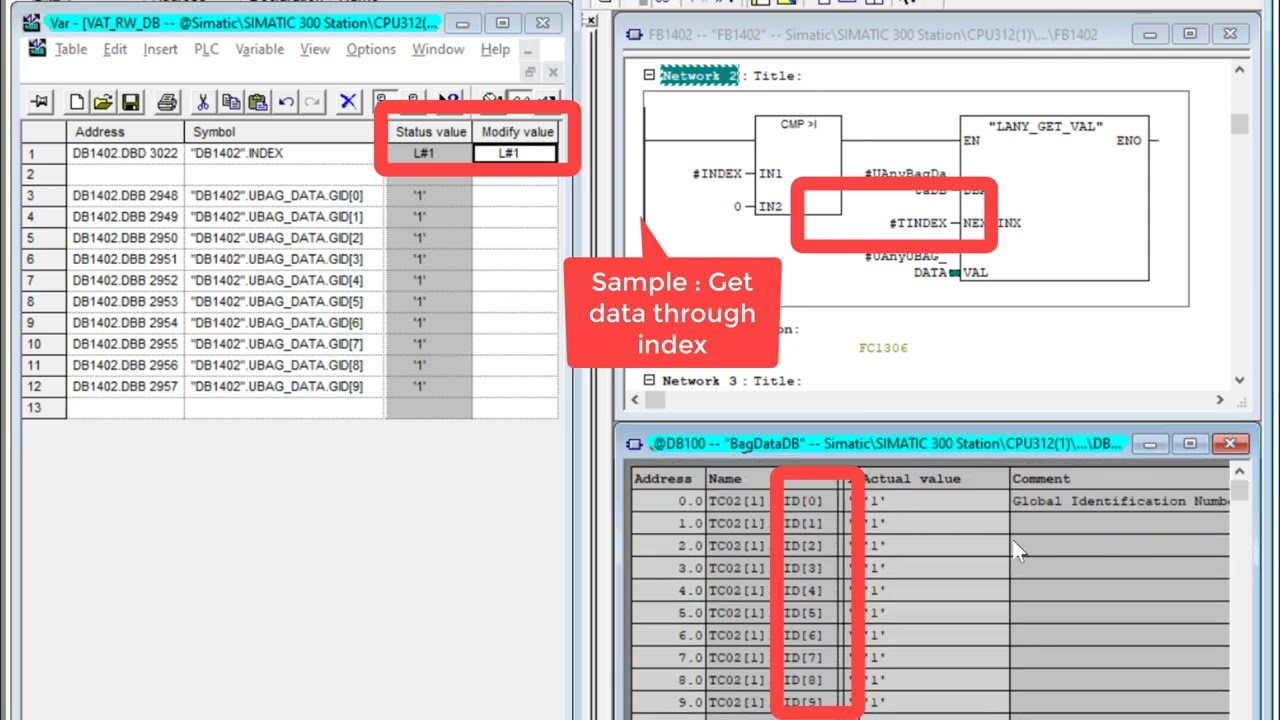Select the Symbol column header in VAT
1280x720 pixels.
[285, 132]
